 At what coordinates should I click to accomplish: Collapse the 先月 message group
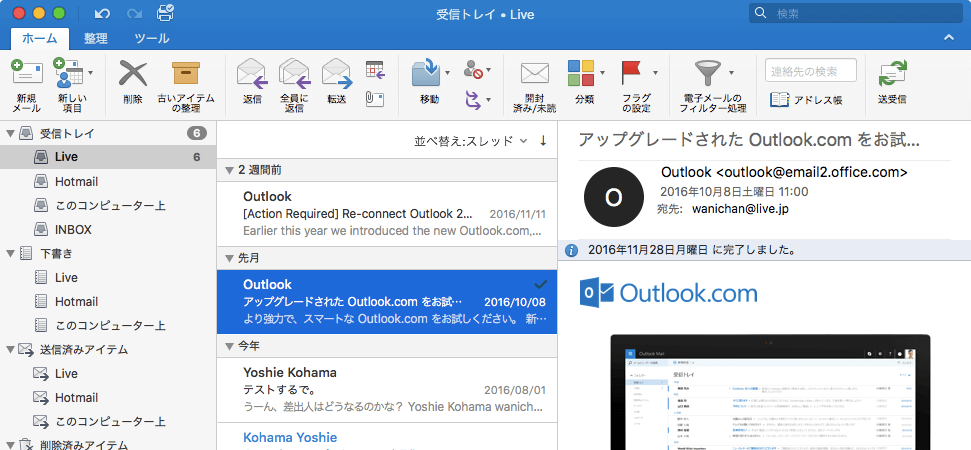coord(230,258)
